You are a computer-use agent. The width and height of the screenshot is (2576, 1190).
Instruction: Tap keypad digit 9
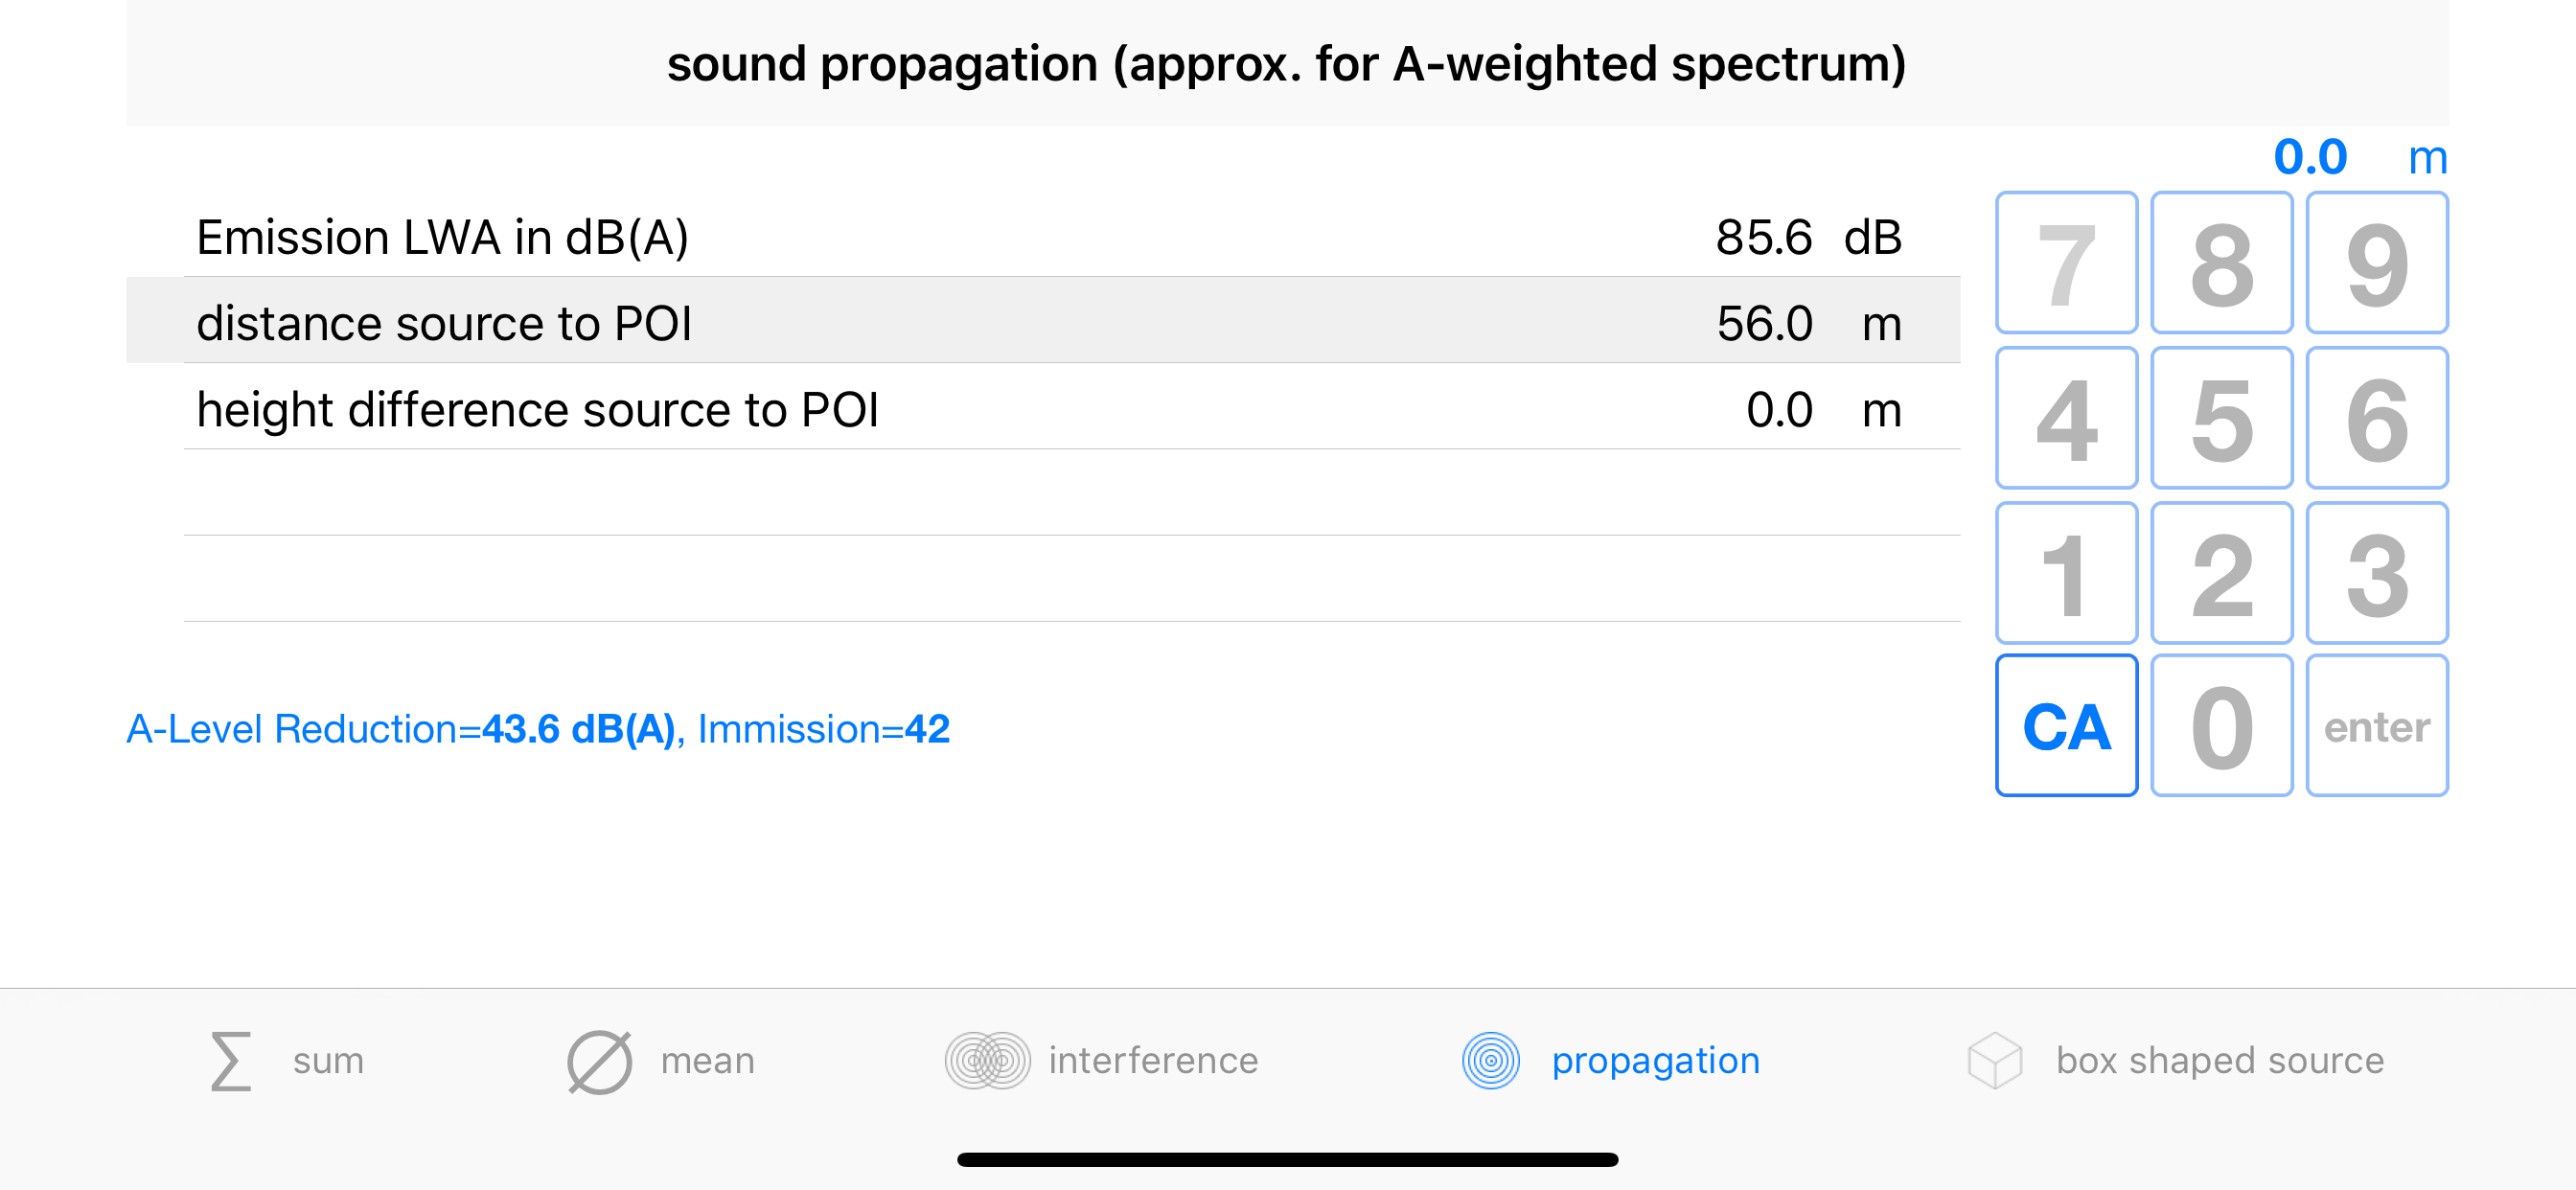(2376, 263)
